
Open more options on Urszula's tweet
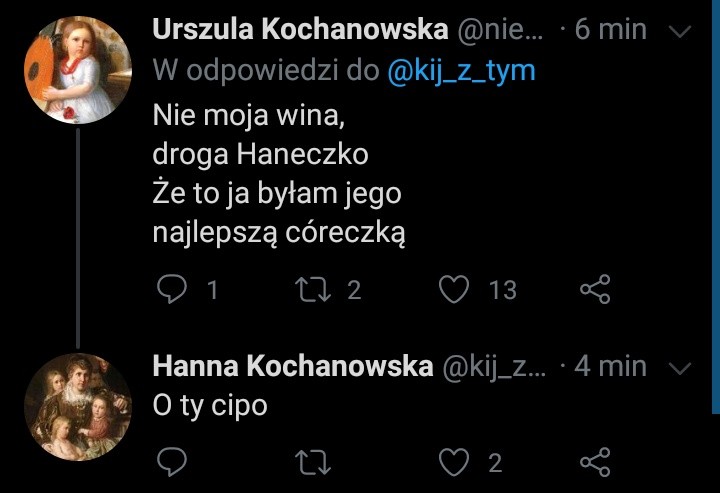click(x=680, y=32)
